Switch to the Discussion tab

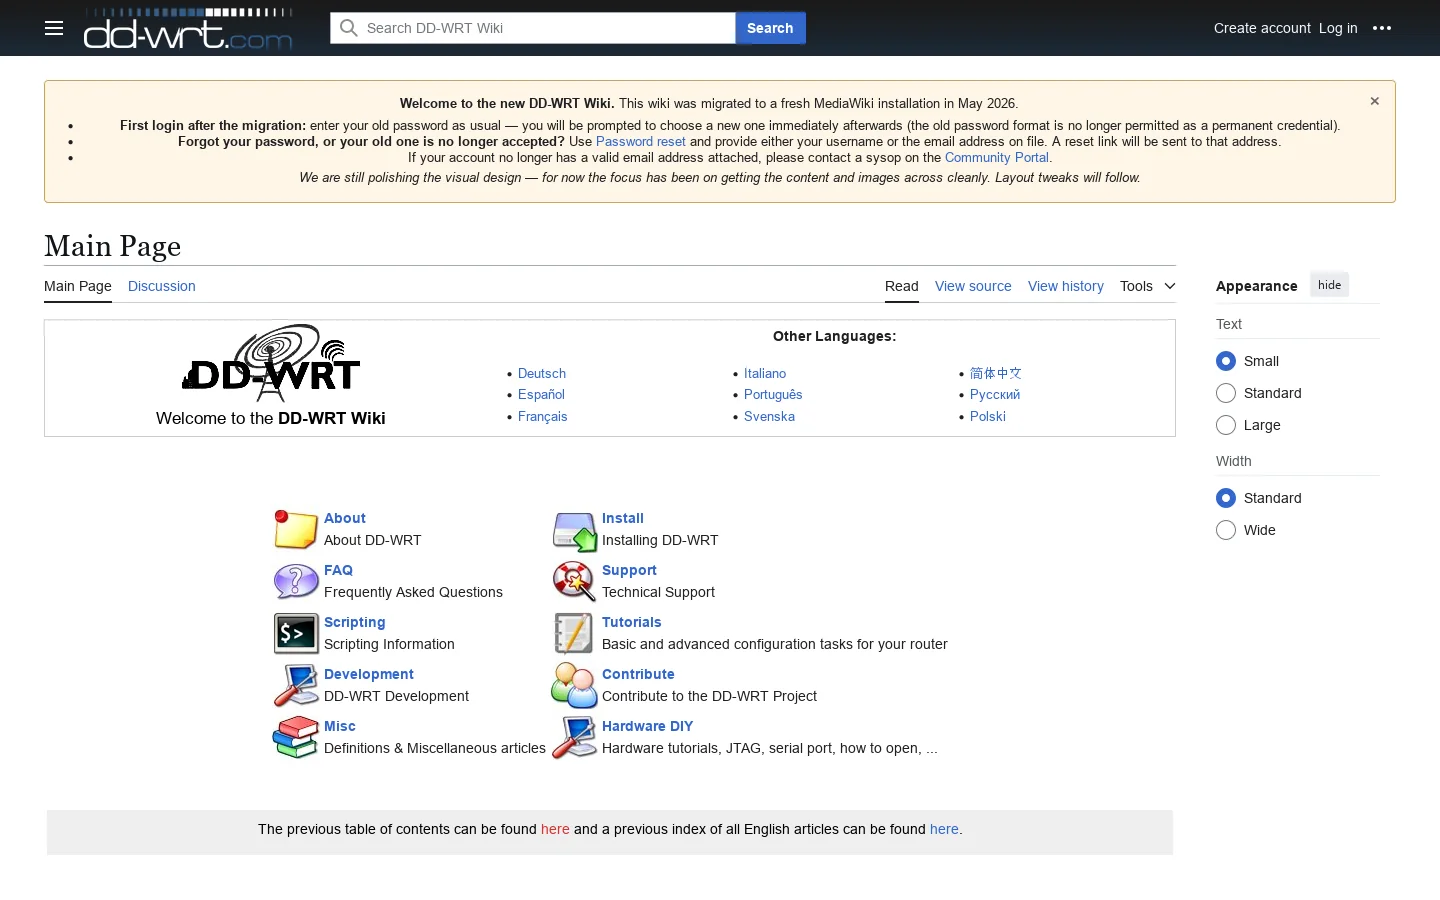click(162, 286)
